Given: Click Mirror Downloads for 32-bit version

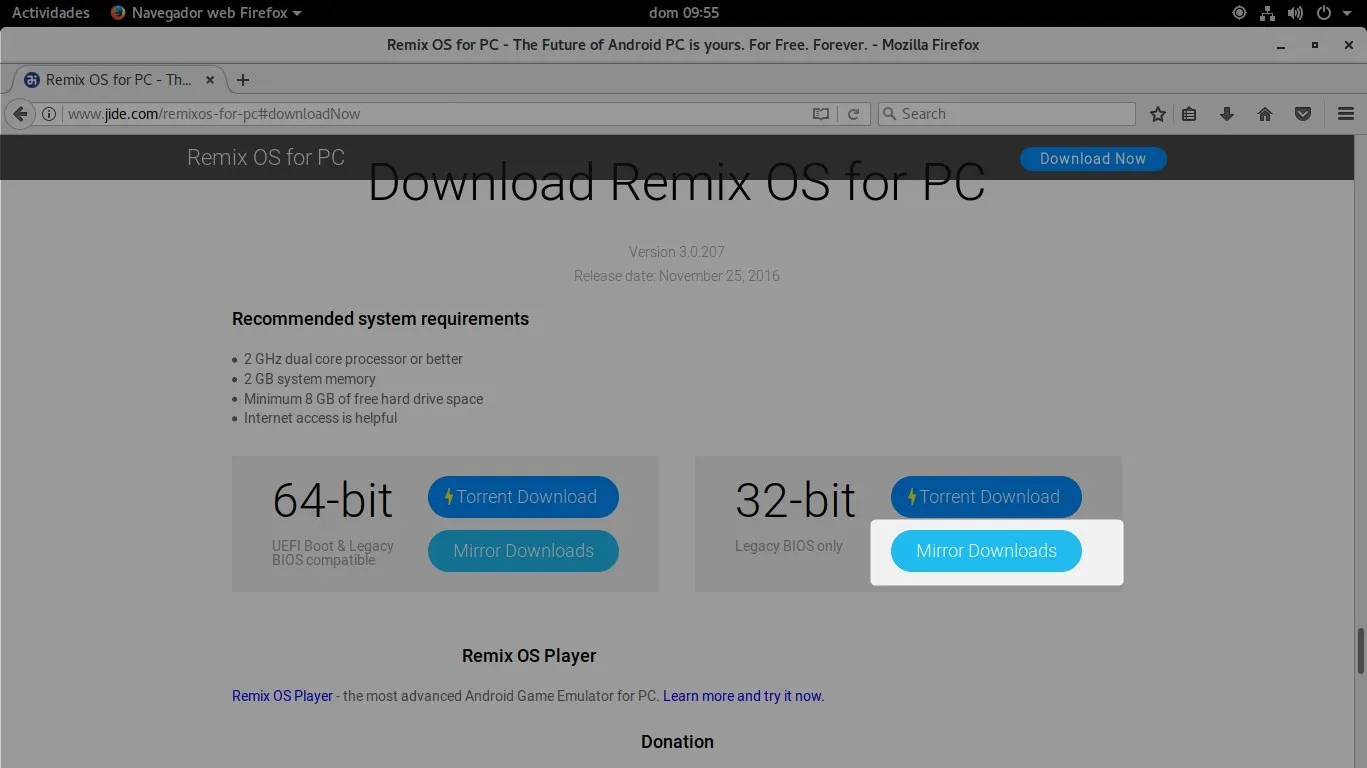Looking at the screenshot, I should click(986, 550).
